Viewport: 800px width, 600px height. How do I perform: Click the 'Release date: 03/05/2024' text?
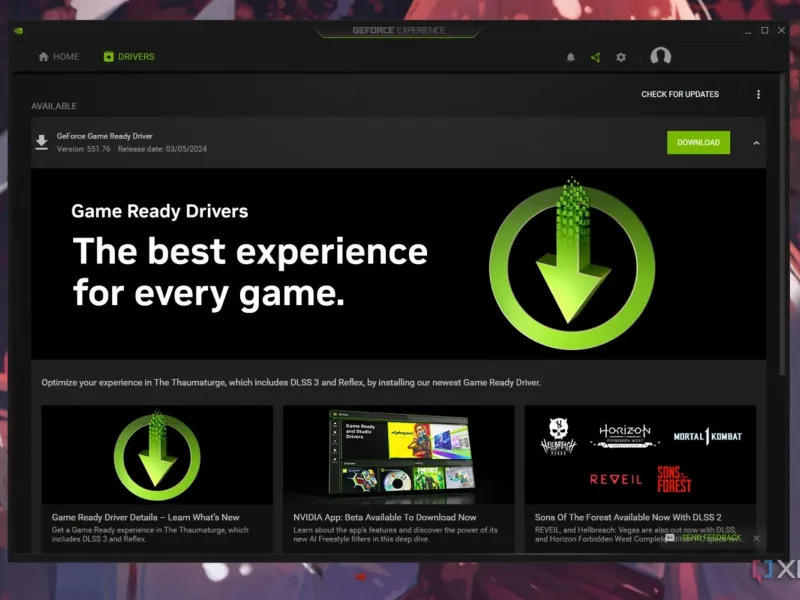pos(162,149)
